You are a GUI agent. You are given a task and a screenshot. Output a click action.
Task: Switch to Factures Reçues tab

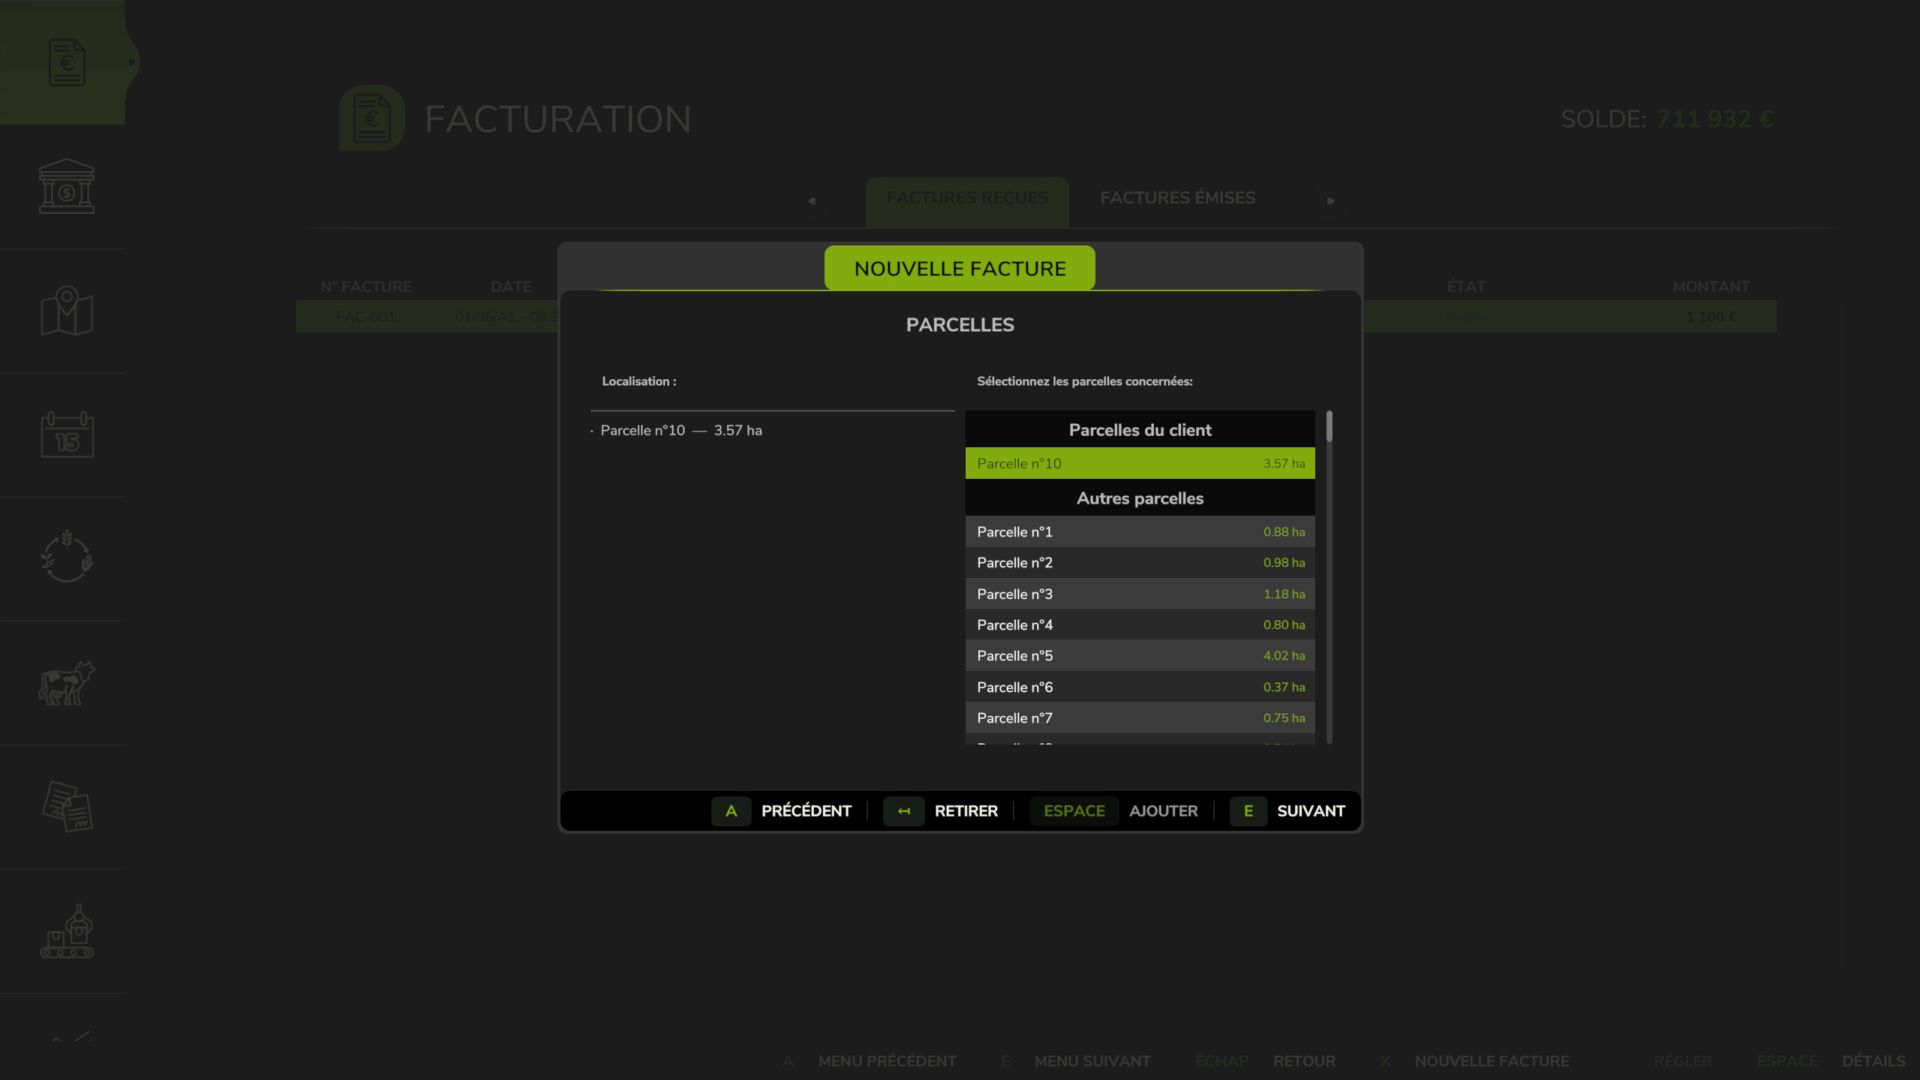pos(966,198)
